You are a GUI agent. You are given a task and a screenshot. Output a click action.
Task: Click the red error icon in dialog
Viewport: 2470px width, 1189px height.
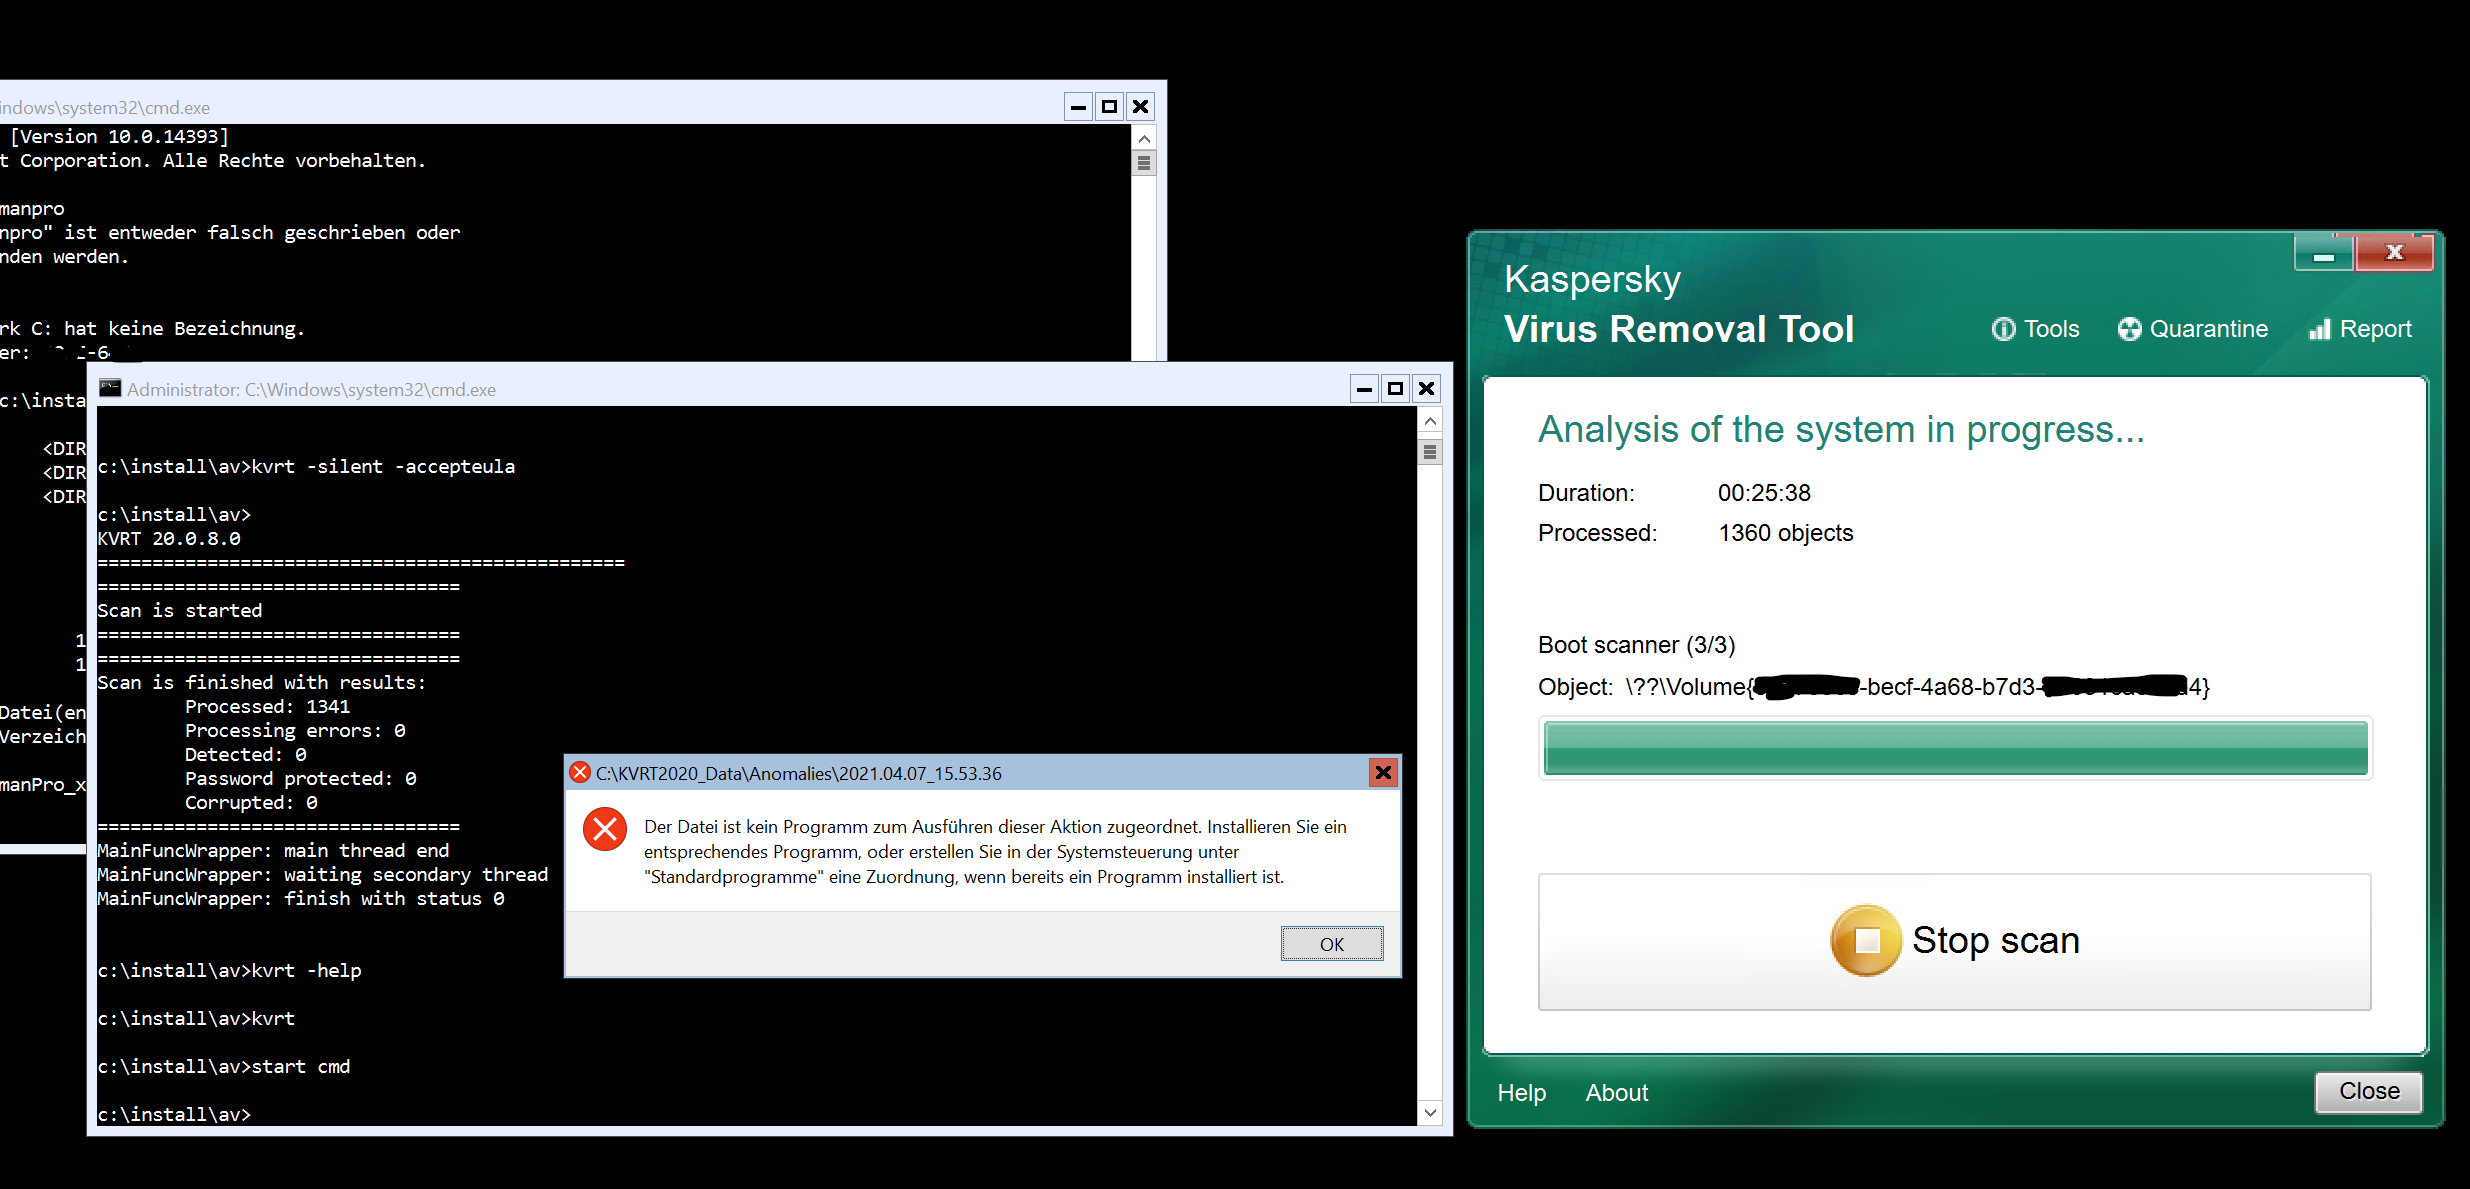click(x=605, y=829)
